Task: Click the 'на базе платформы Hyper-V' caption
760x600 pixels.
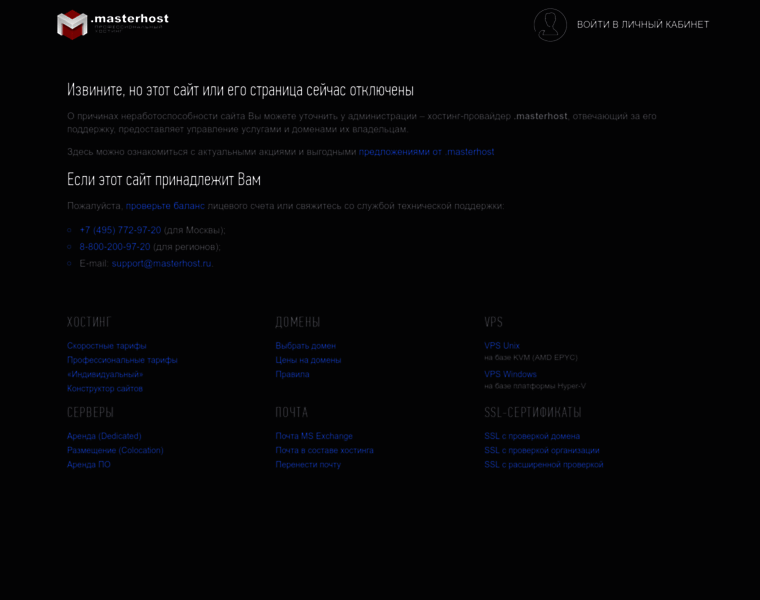Action: (535, 386)
